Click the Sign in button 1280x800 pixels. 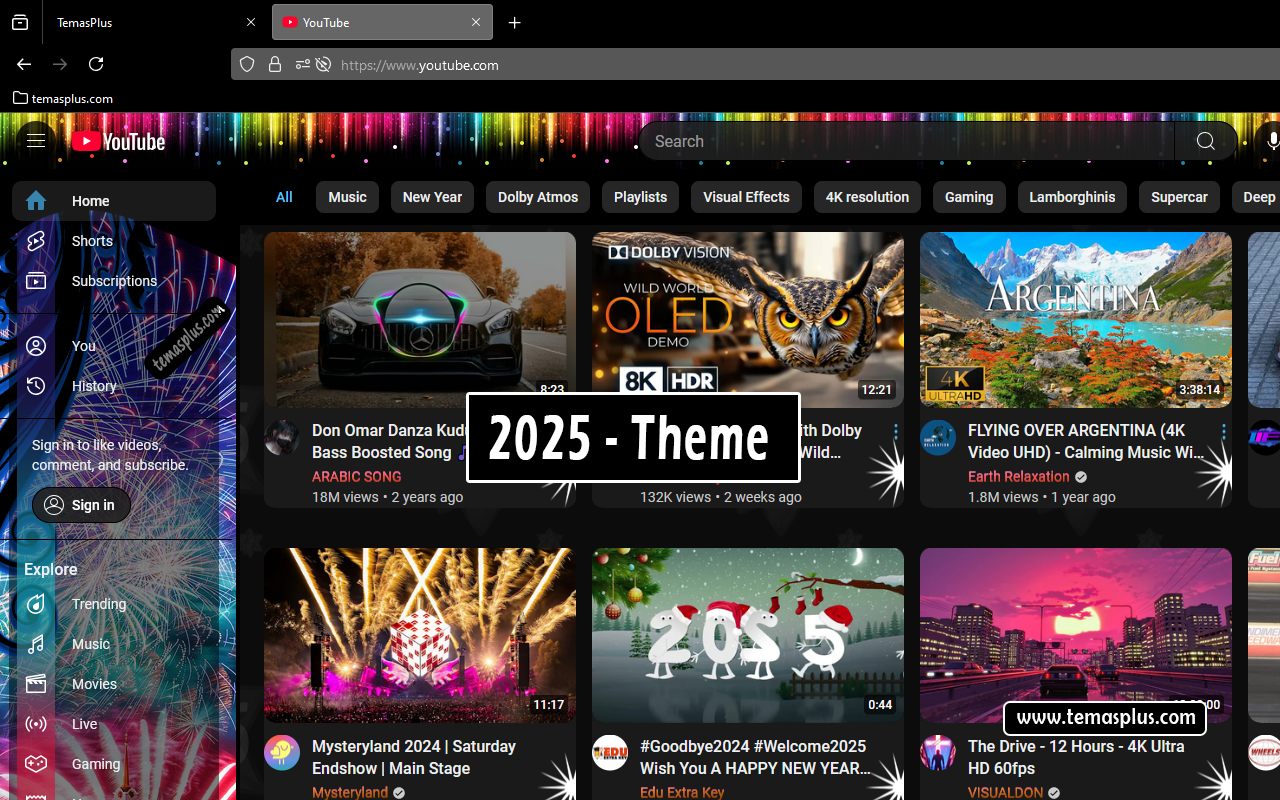pyautogui.click(x=81, y=505)
